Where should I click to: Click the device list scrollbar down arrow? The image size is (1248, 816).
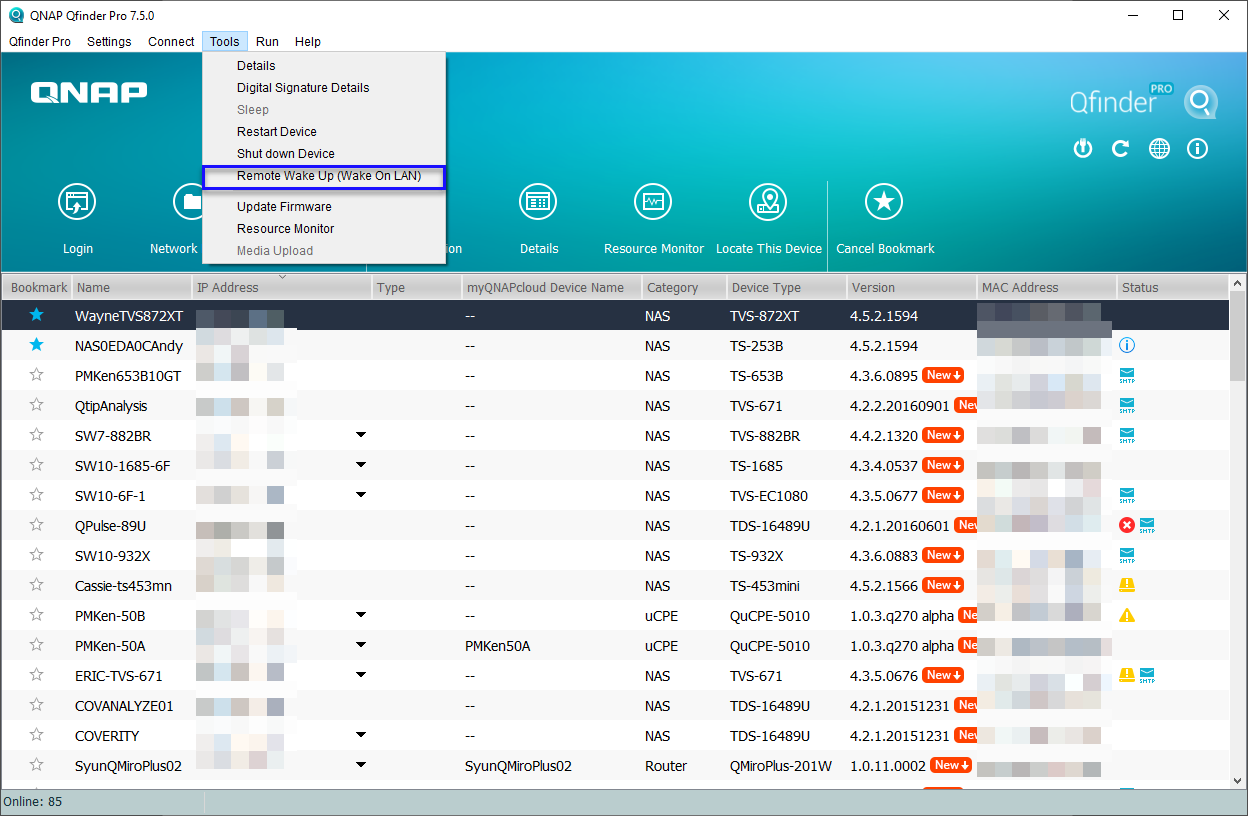point(1238,781)
